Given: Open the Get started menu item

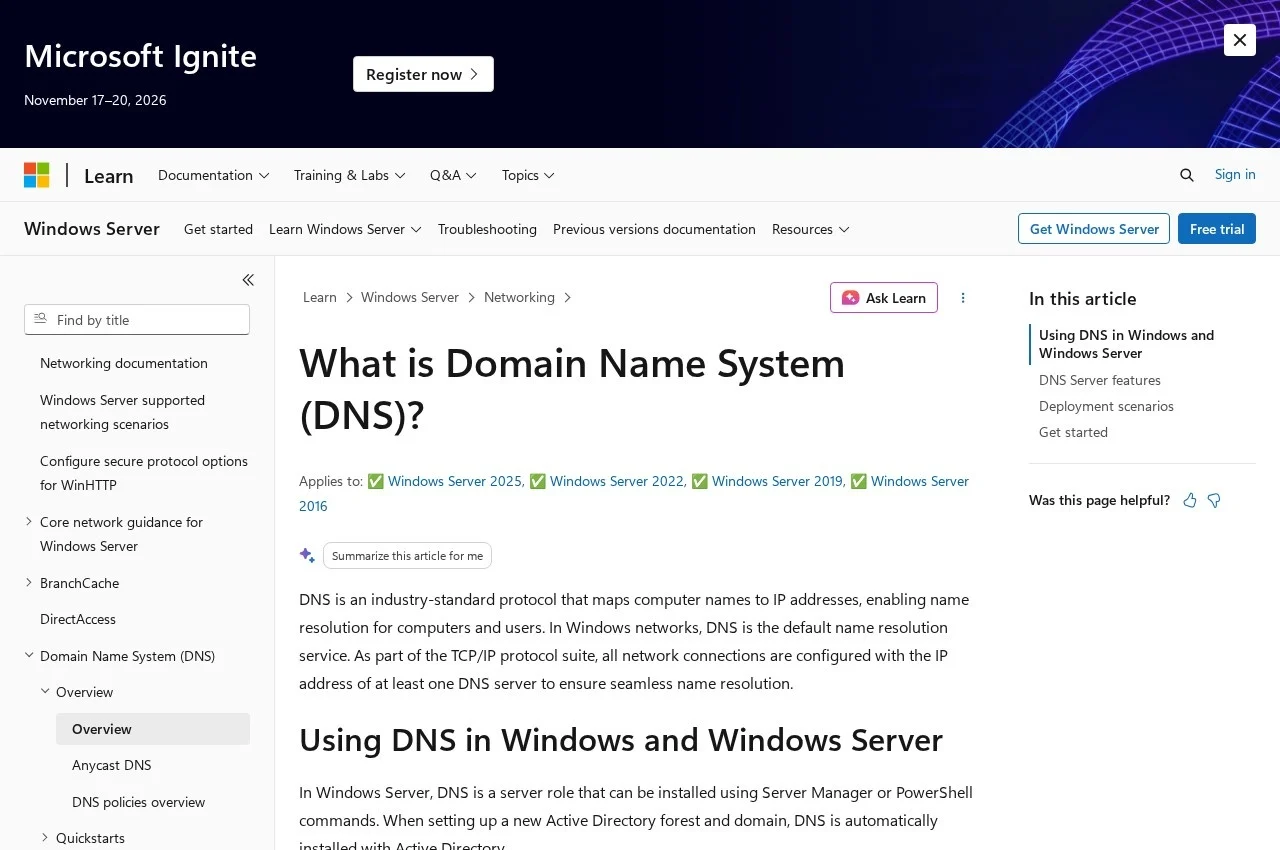Looking at the screenshot, I should click(218, 229).
